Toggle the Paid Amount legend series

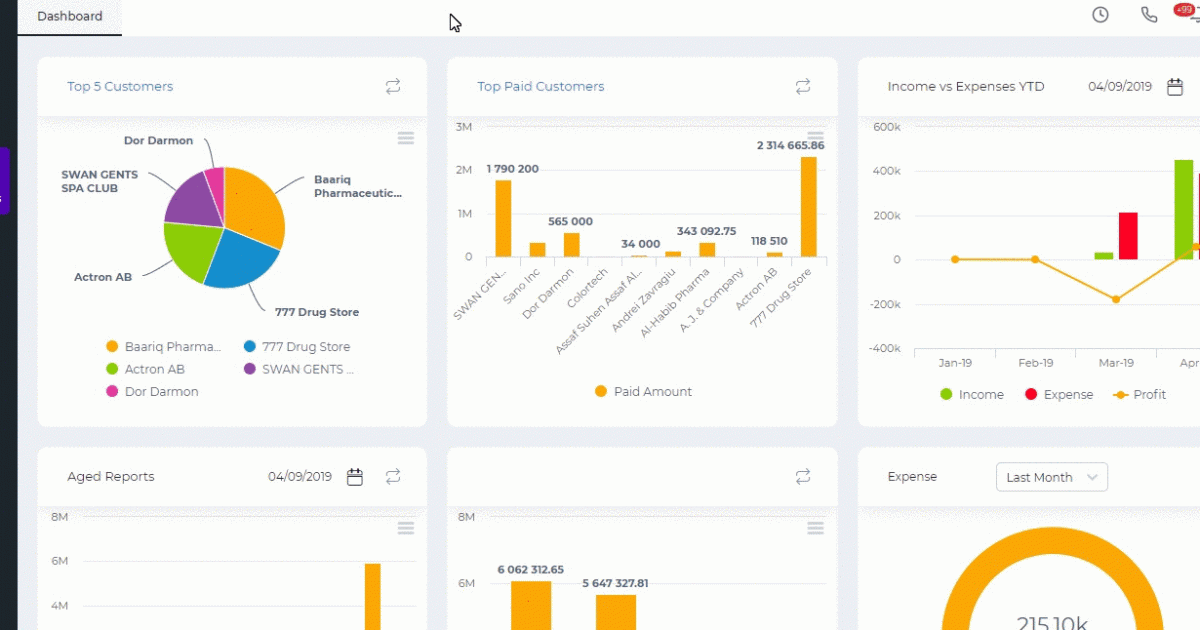coord(643,392)
